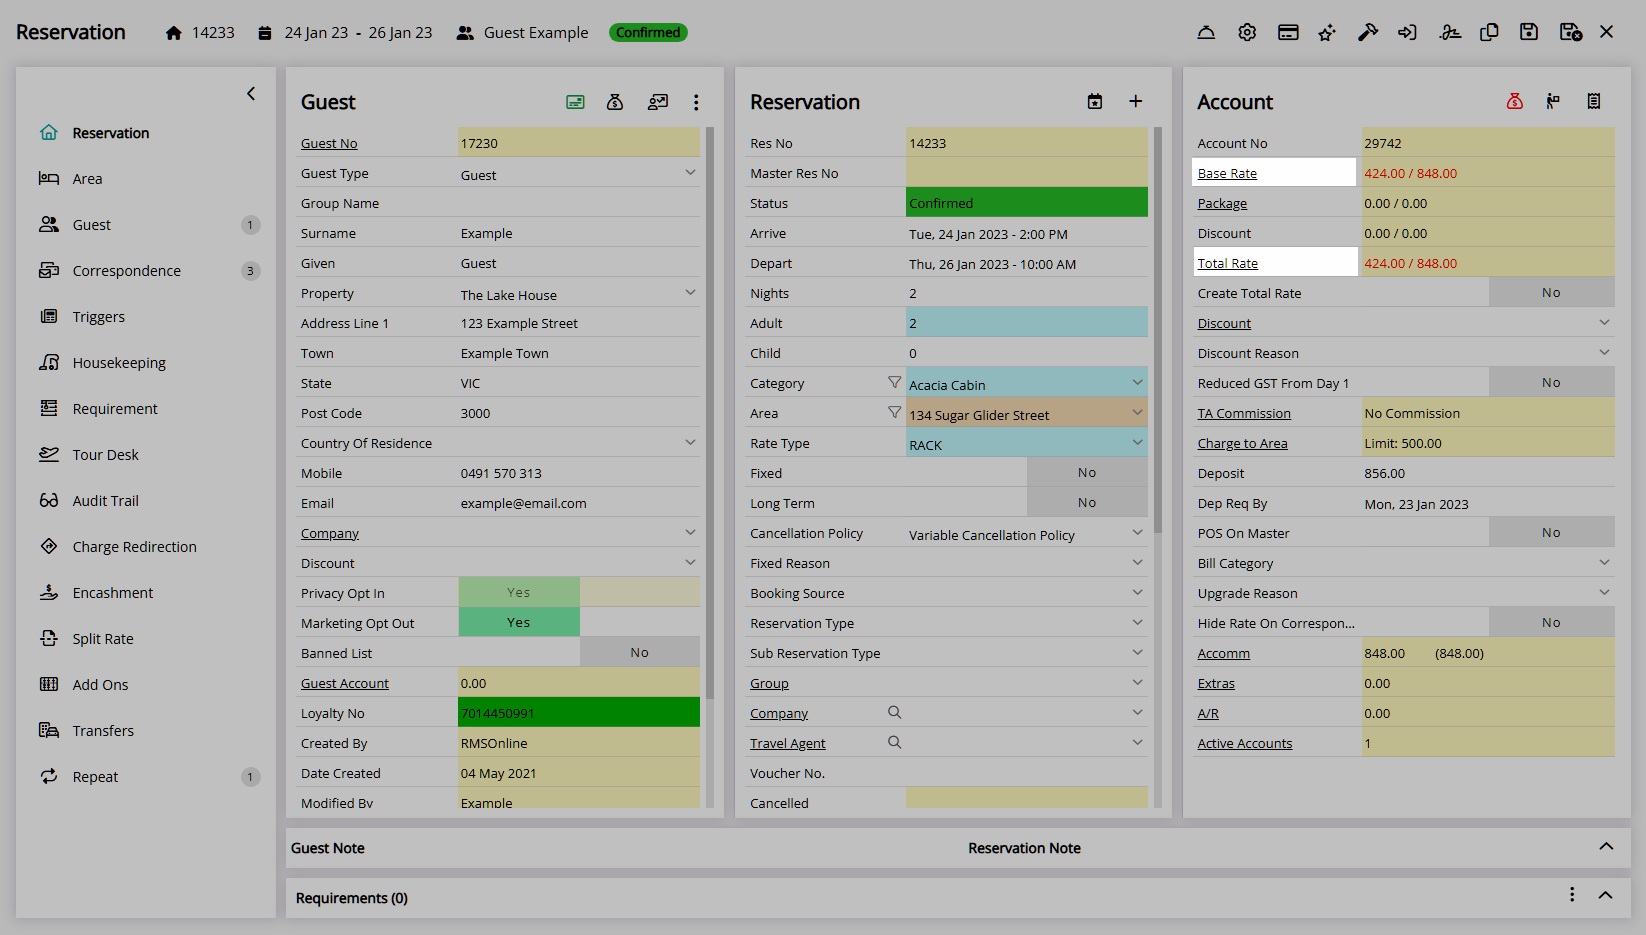Toggle the Long Term switch
The image size is (1646, 935).
pos(1087,502)
